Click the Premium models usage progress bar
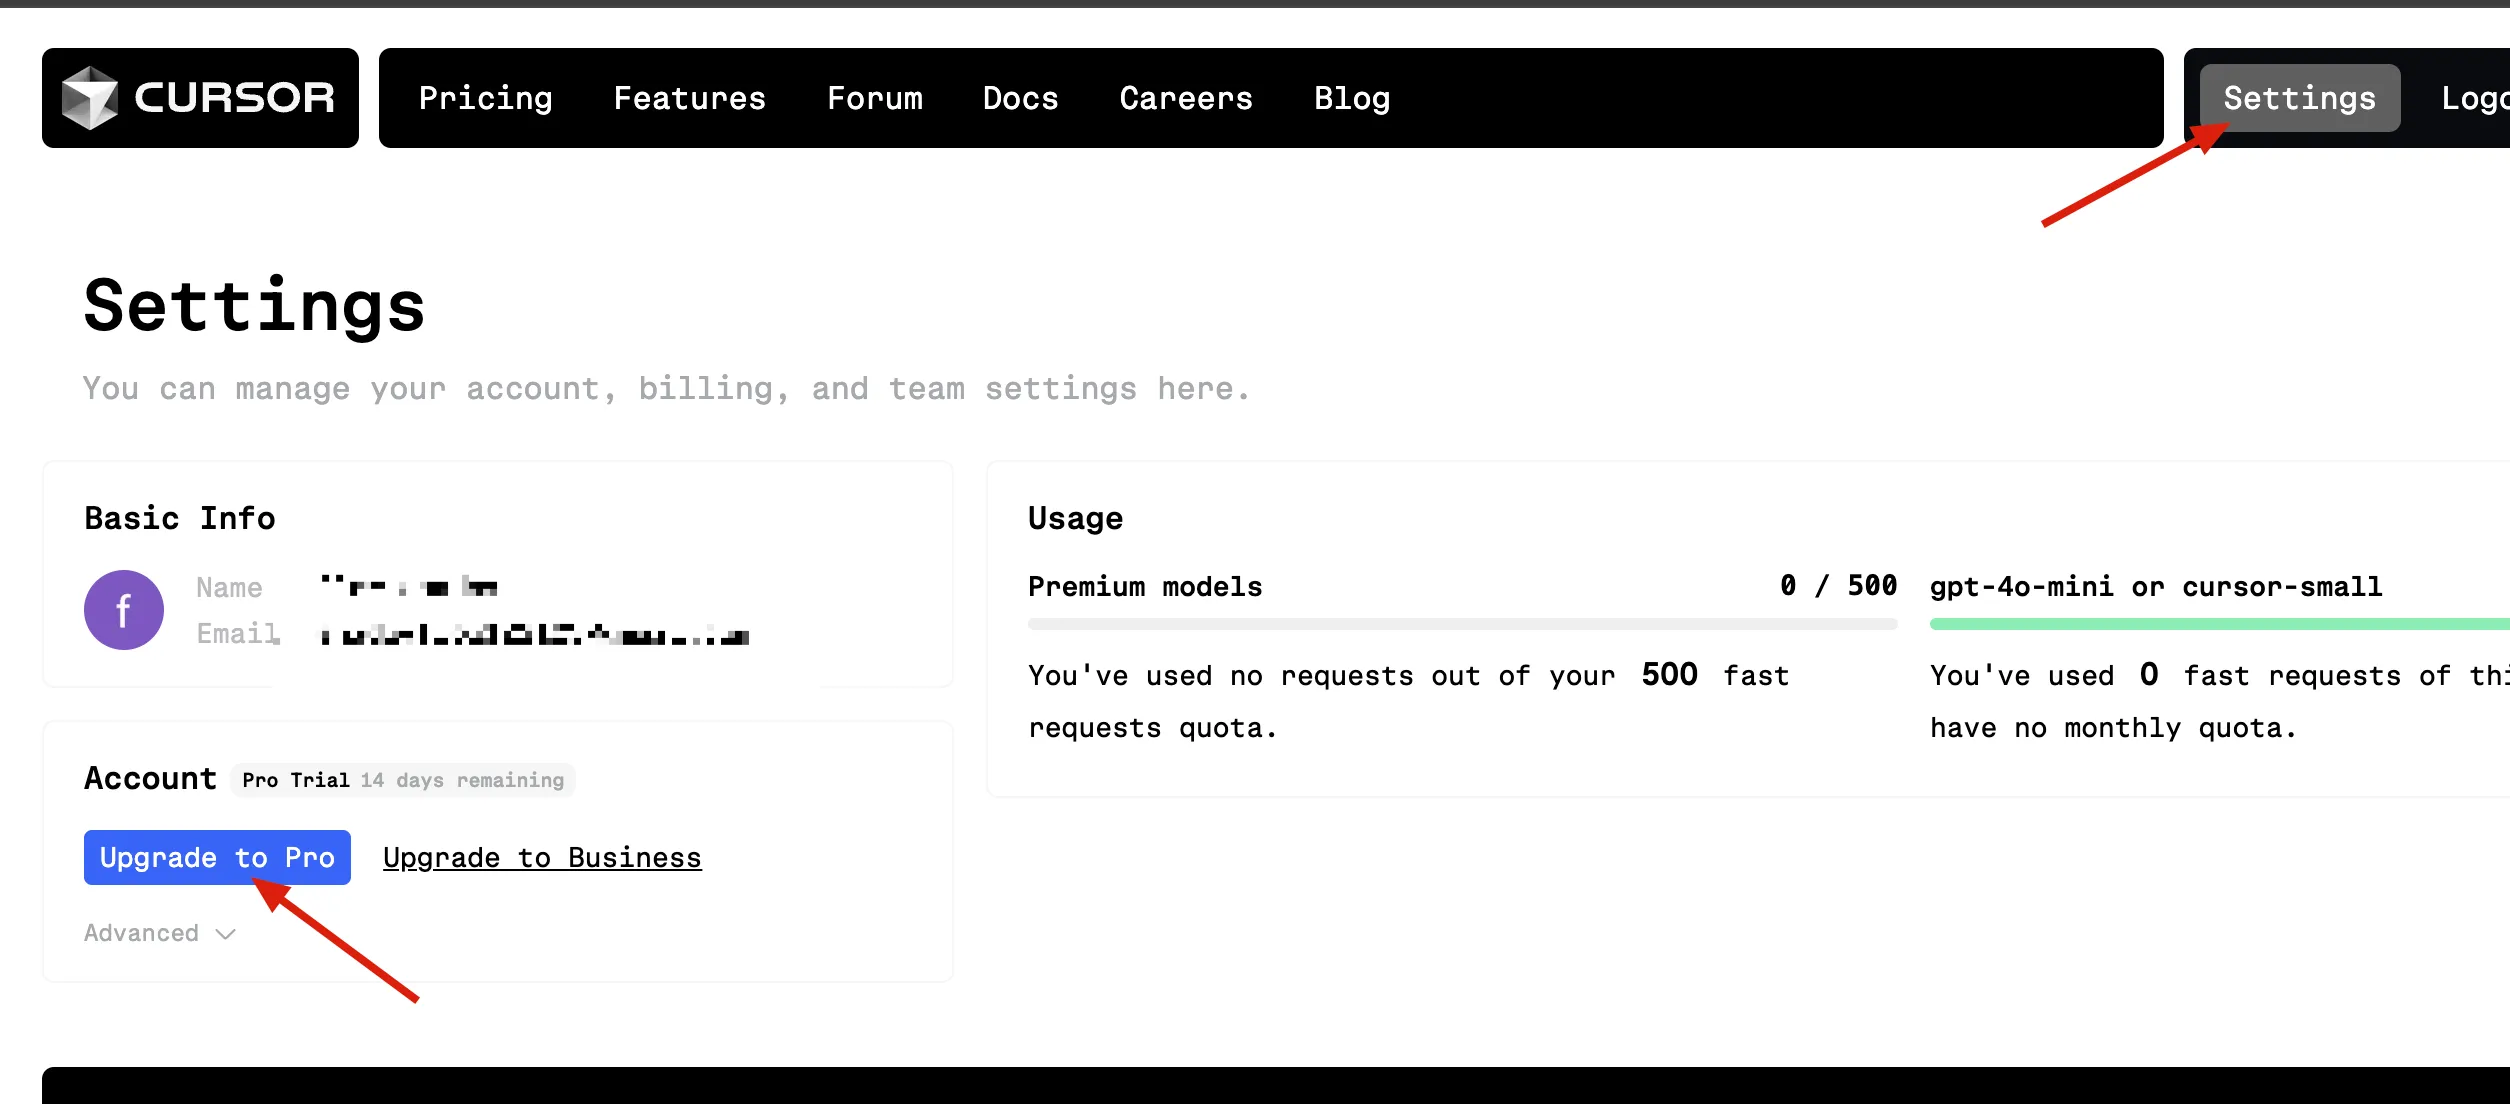Screen dimensions: 2510x1104 click(1462, 624)
